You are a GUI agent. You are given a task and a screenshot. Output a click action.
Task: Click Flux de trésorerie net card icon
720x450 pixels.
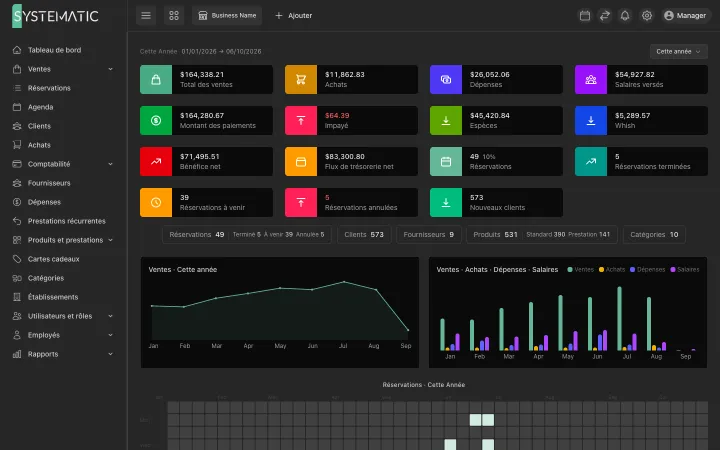click(301, 162)
